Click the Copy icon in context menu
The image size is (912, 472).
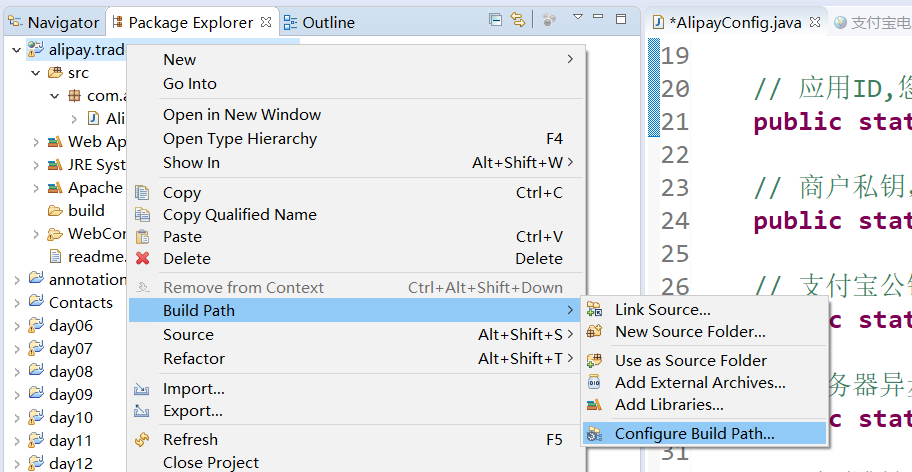click(x=142, y=192)
